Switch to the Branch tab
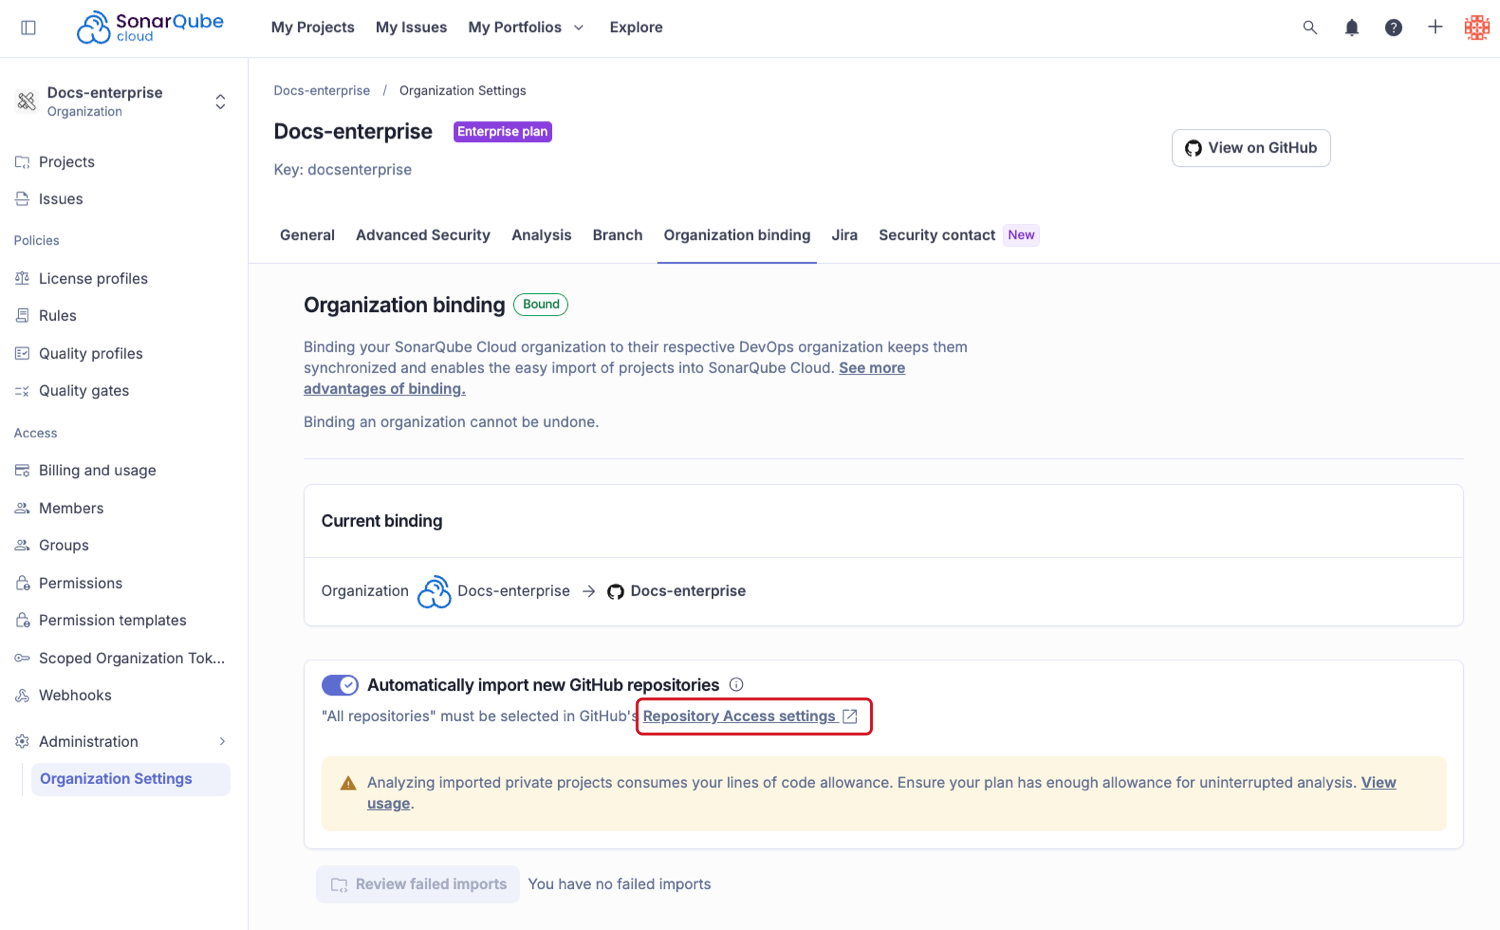 coord(617,235)
